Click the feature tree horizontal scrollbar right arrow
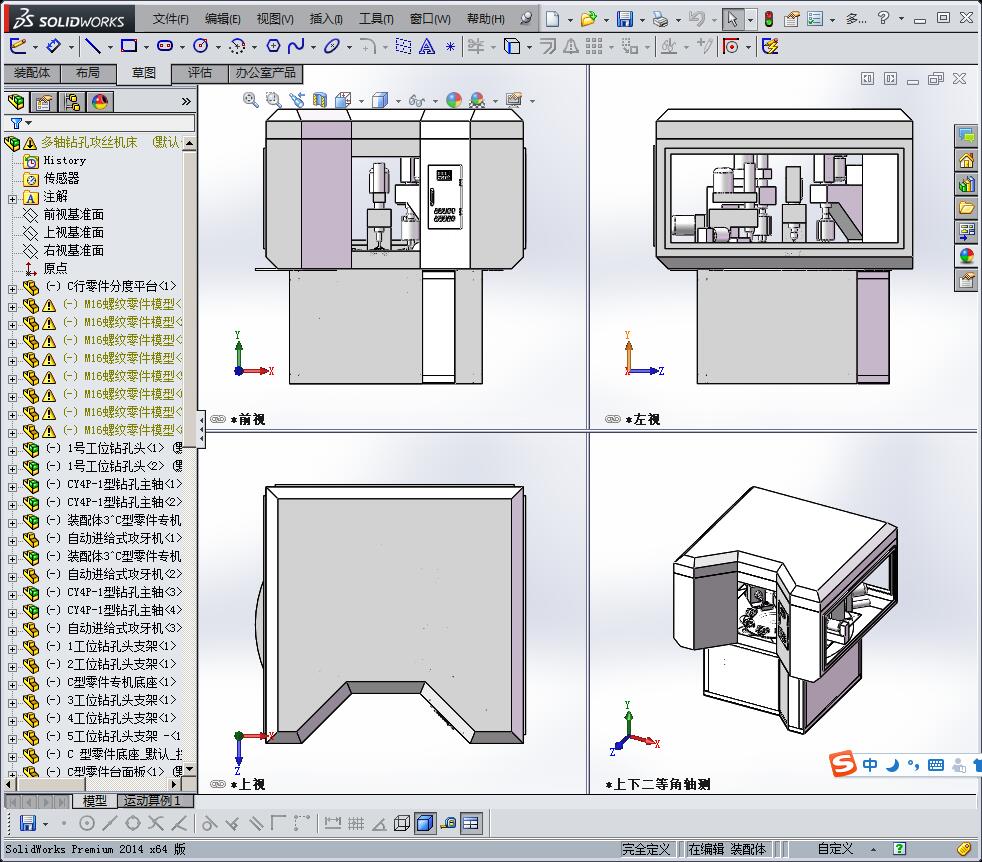982x862 pixels. pyautogui.click(x=175, y=784)
